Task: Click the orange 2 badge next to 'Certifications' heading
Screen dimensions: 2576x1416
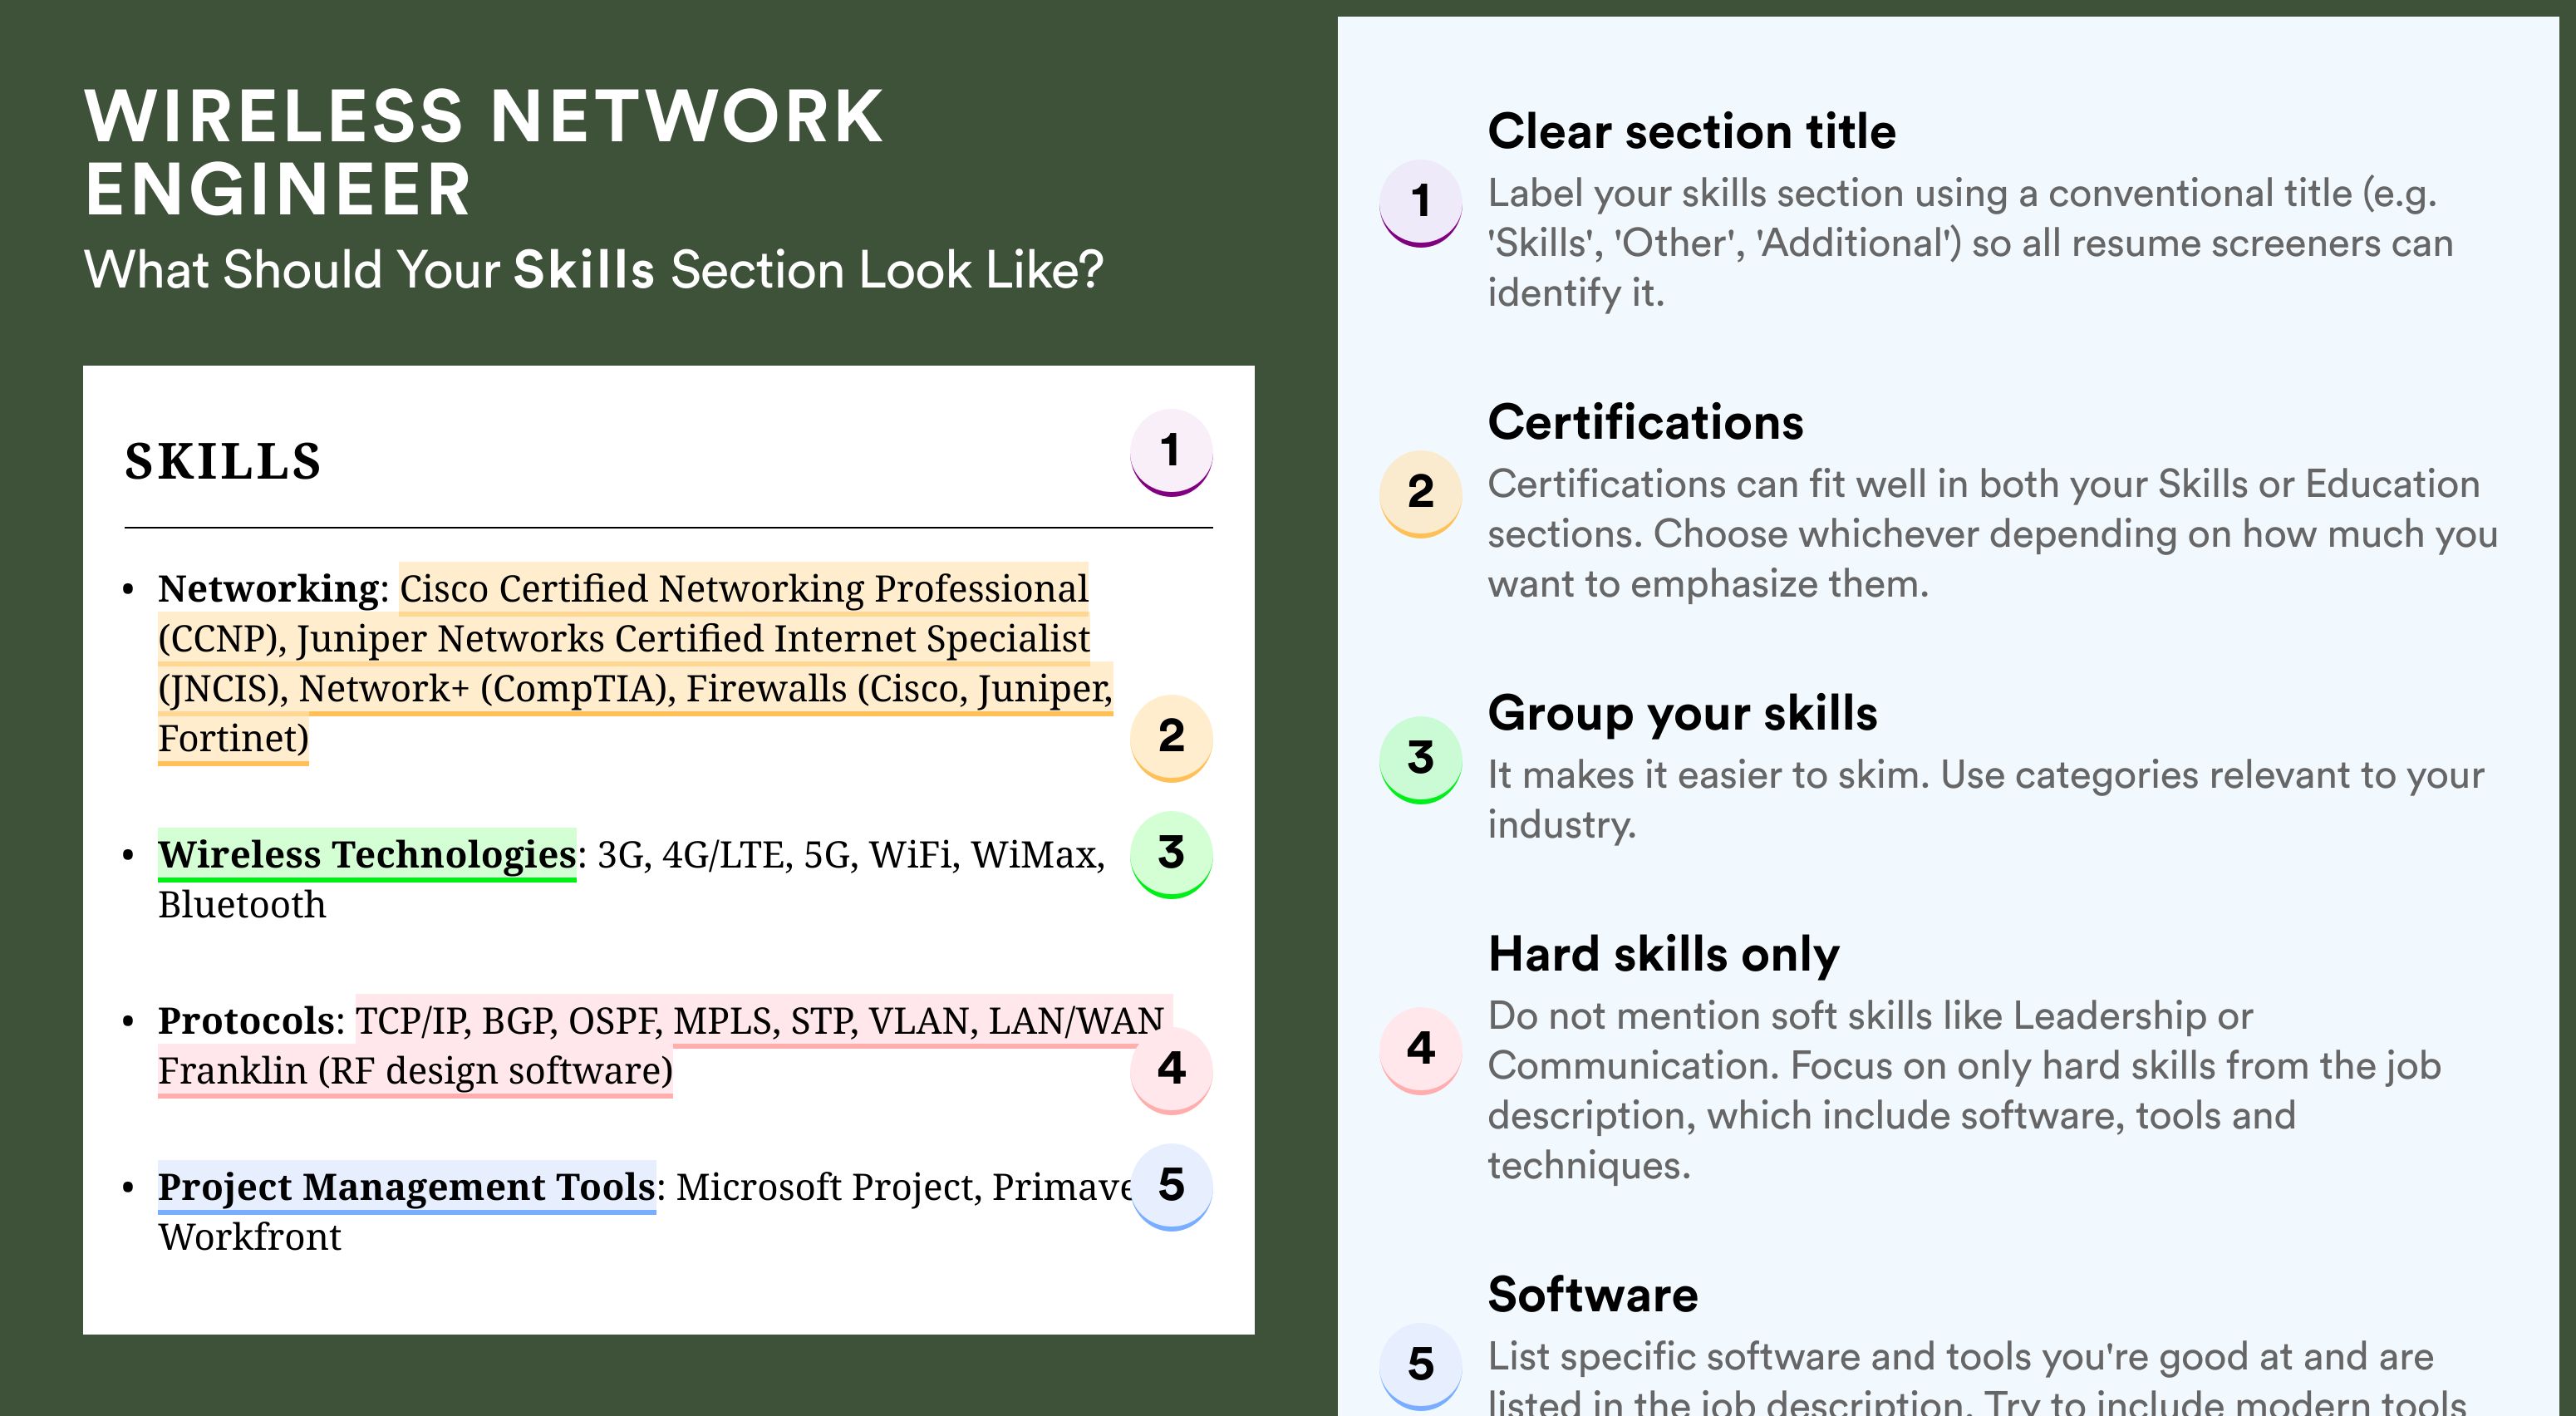Action: [1421, 493]
